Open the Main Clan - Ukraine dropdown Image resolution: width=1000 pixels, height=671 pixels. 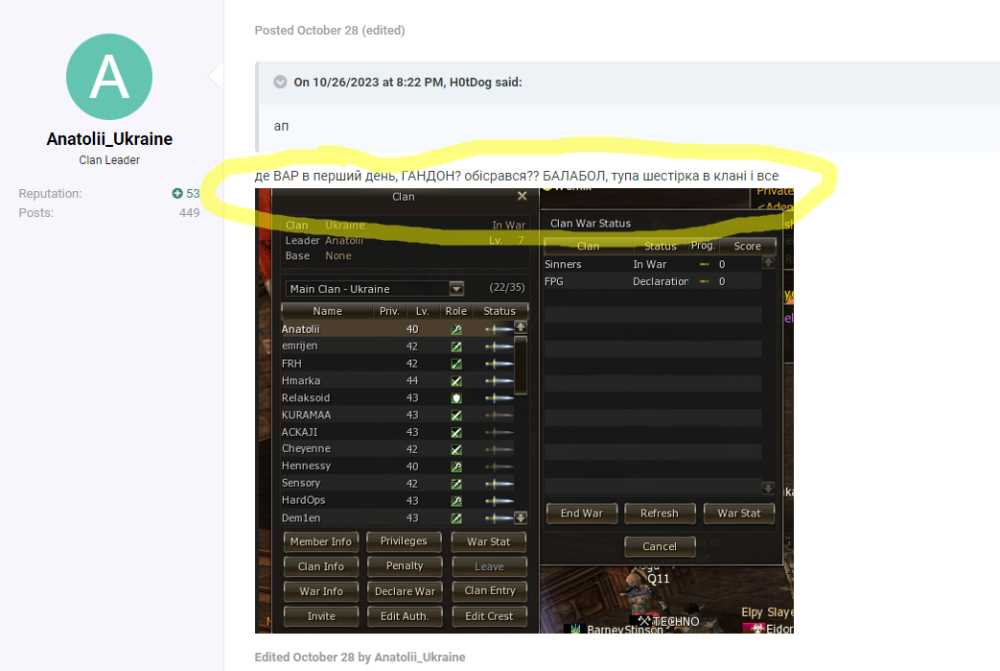pos(457,289)
